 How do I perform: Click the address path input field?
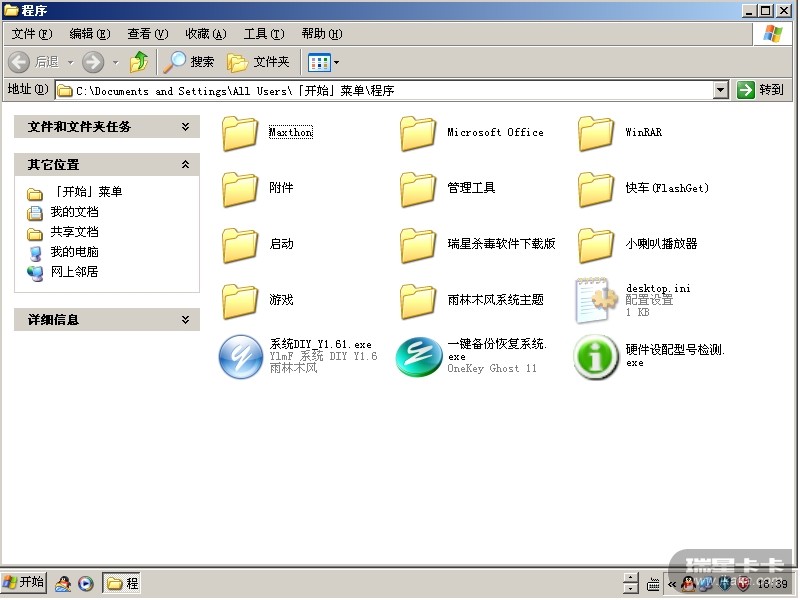coord(385,90)
